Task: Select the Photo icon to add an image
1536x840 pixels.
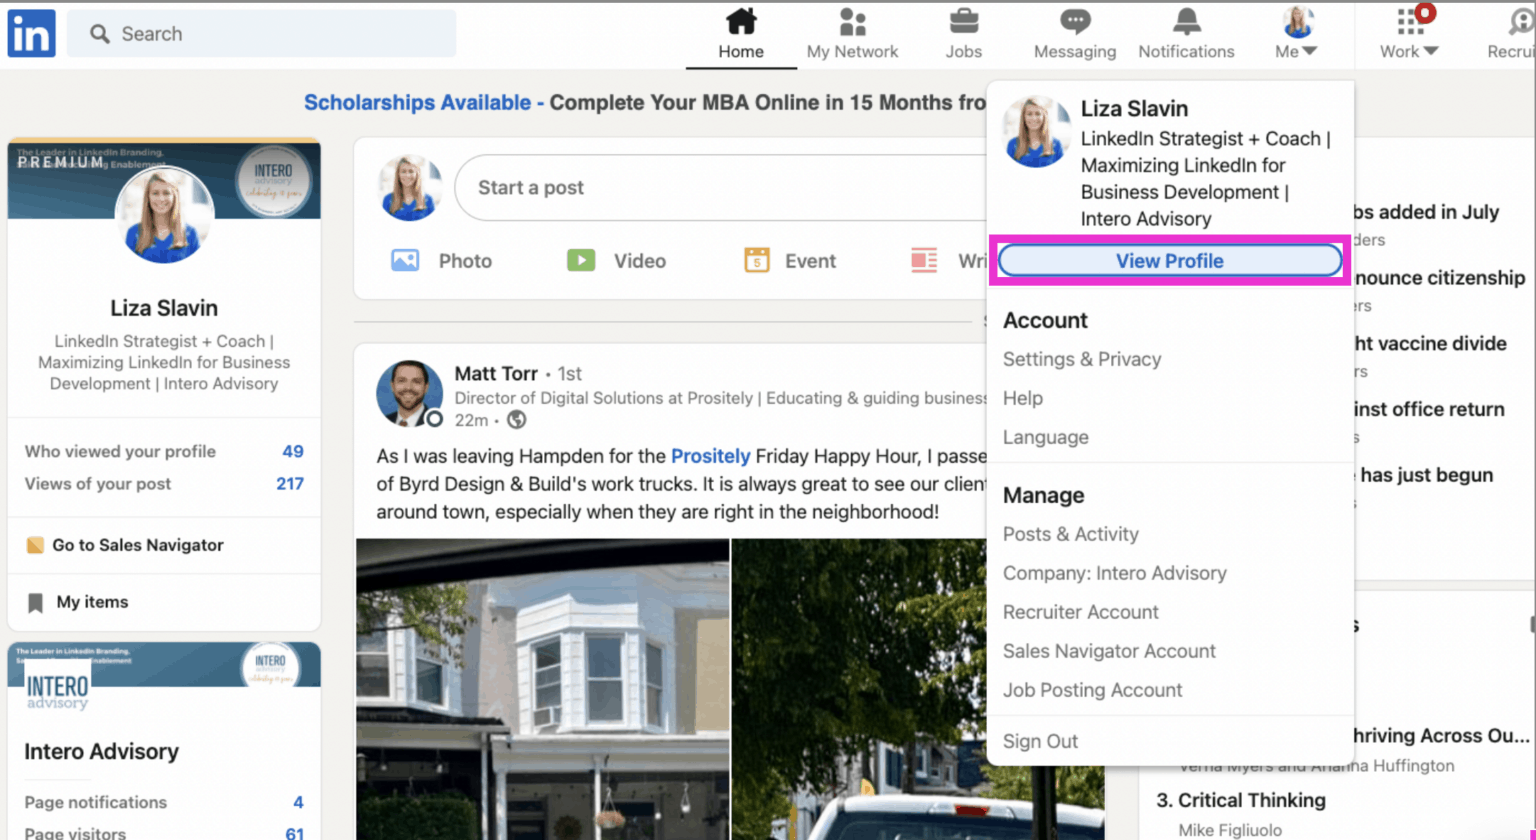Action: point(406,260)
